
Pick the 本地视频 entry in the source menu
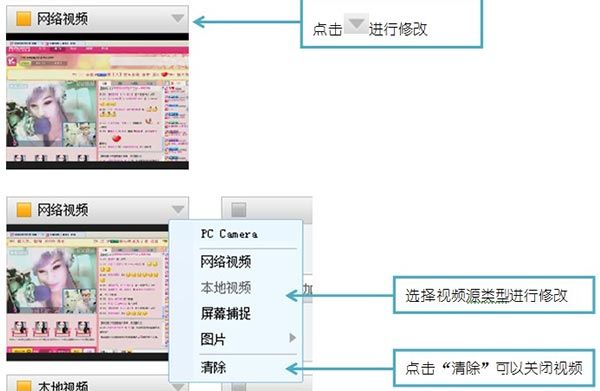point(226,288)
